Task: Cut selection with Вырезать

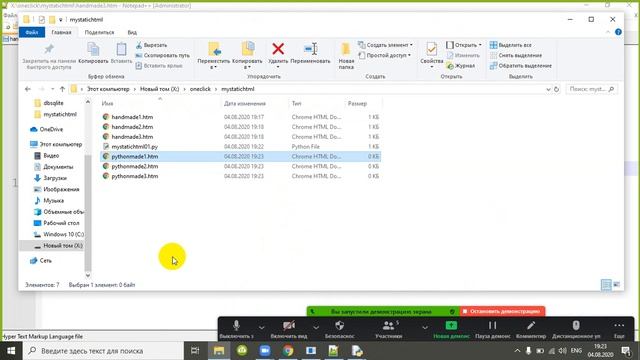Action: pos(151,45)
